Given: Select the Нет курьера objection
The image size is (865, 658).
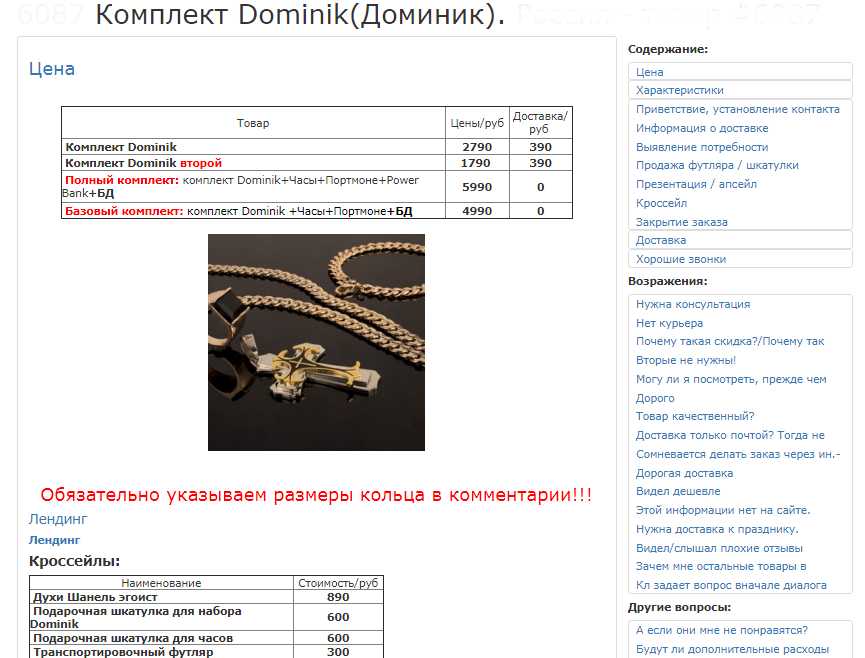Looking at the screenshot, I should pos(668,322).
